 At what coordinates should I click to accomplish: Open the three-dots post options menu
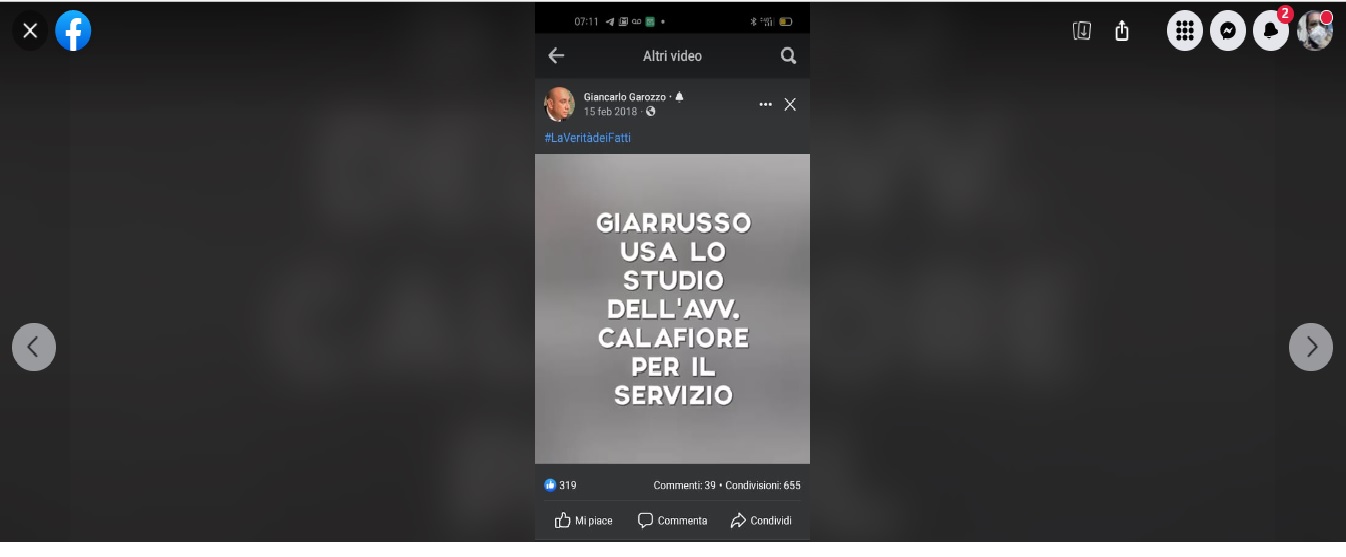(x=766, y=104)
